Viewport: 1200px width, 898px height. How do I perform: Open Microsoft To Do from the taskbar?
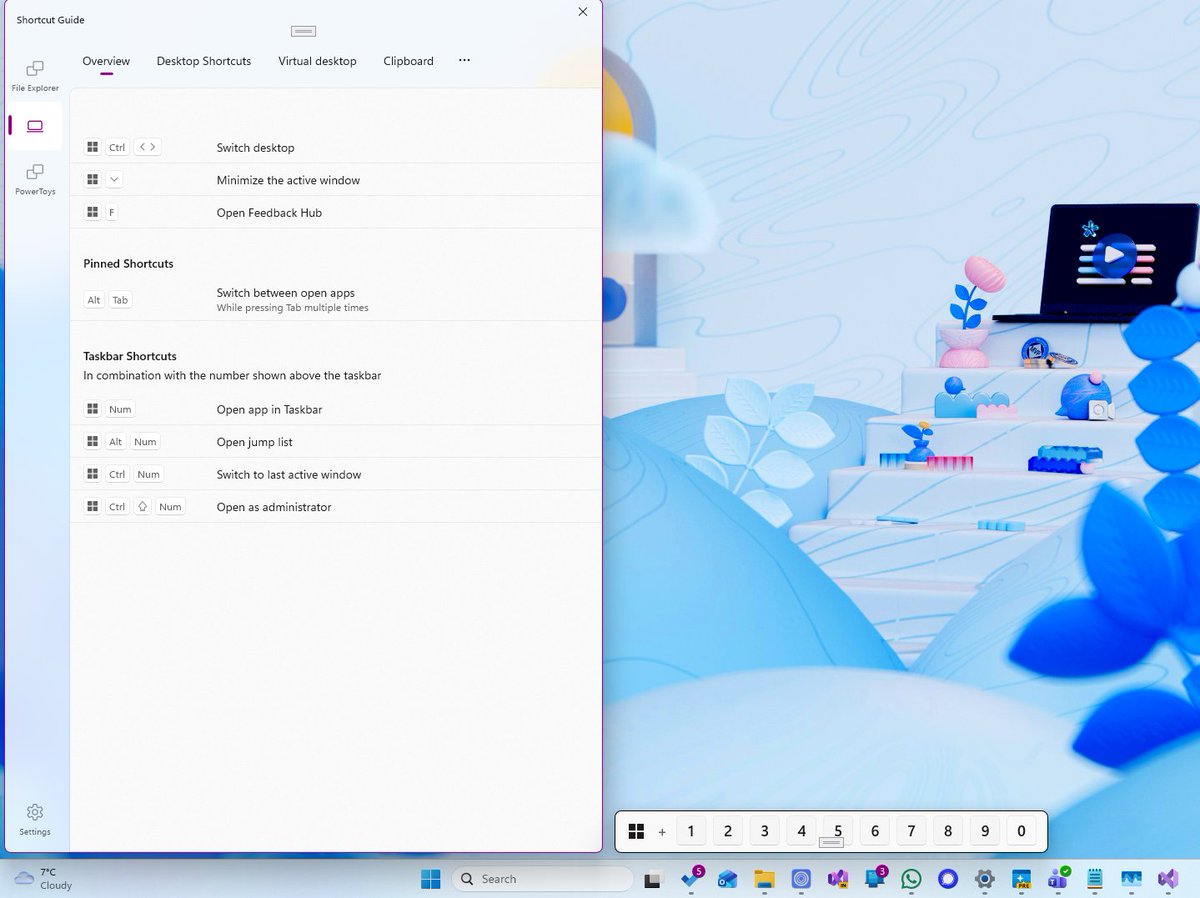pyautogui.click(x=691, y=878)
